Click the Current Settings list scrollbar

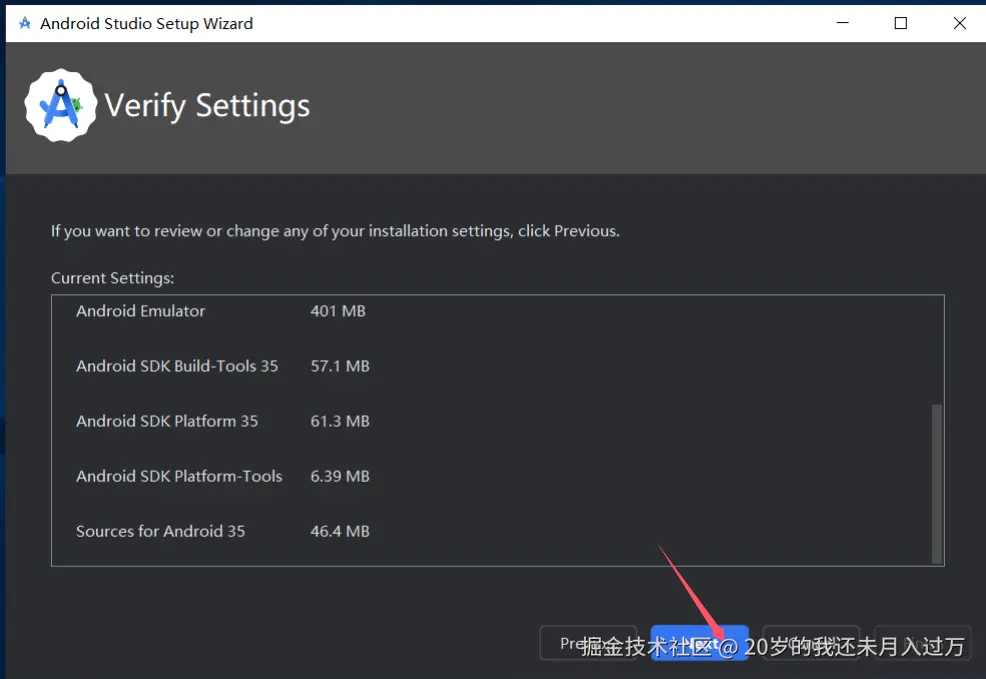936,483
